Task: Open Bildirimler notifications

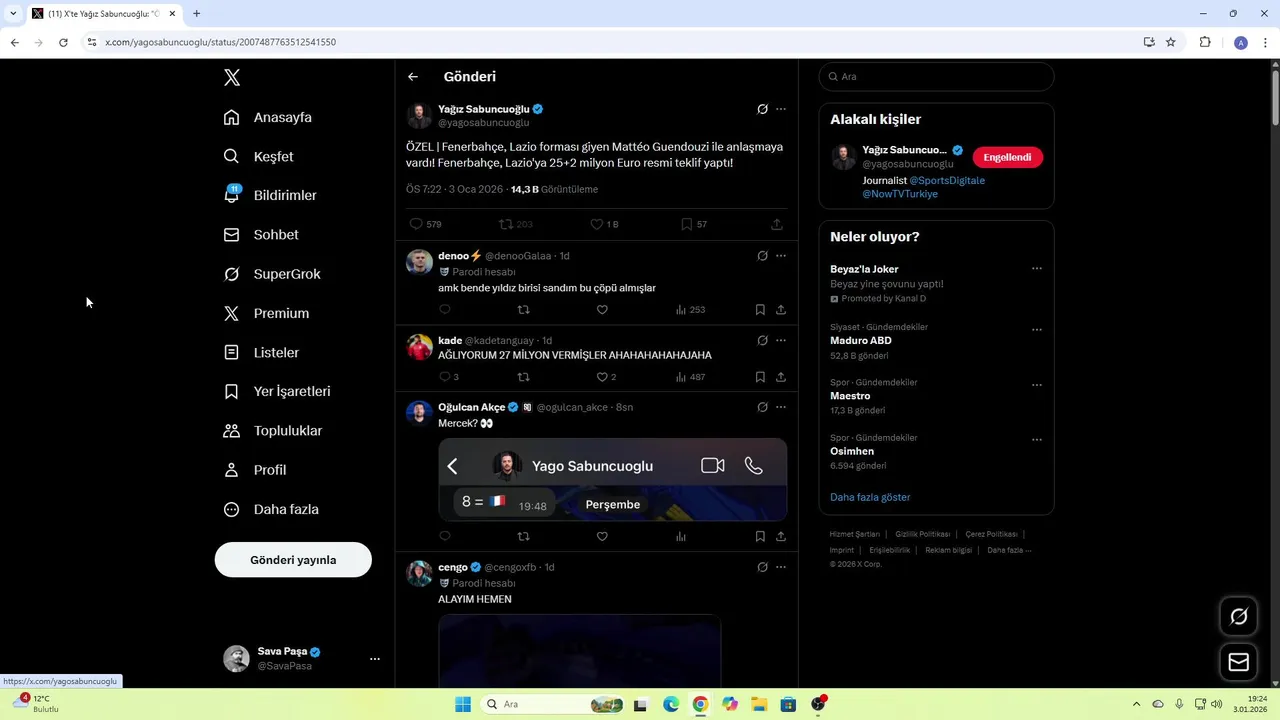Action: pyautogui.click(x=270, y=195)
